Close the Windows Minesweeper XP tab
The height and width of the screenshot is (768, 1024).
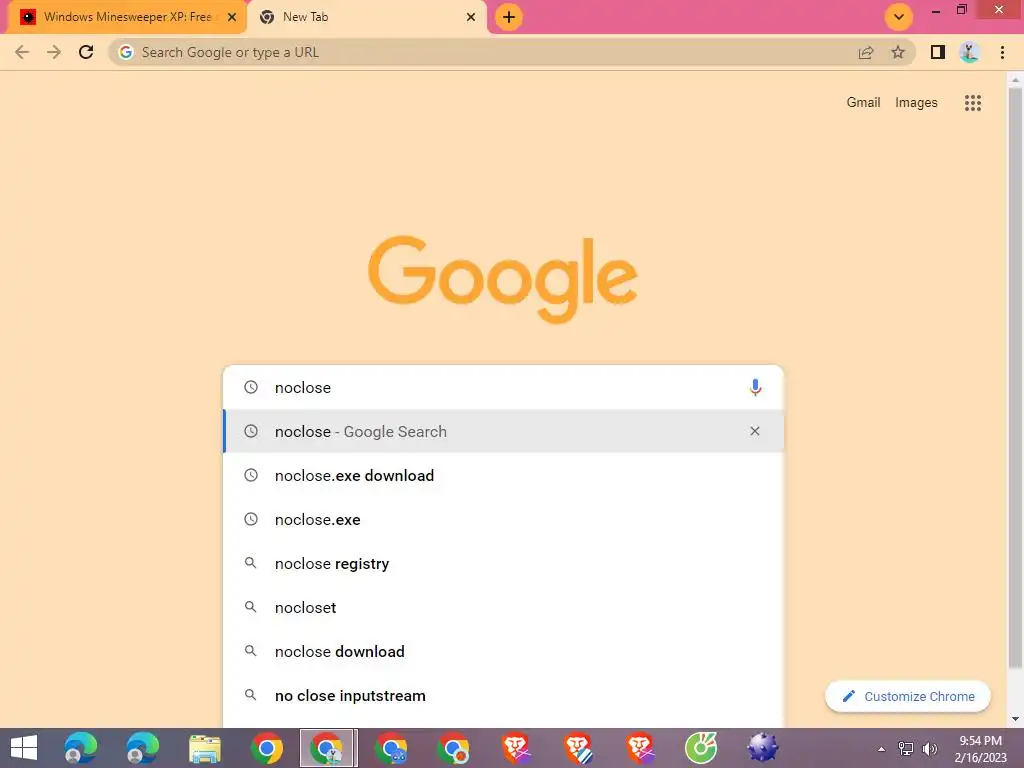click(x=232, y=17)
